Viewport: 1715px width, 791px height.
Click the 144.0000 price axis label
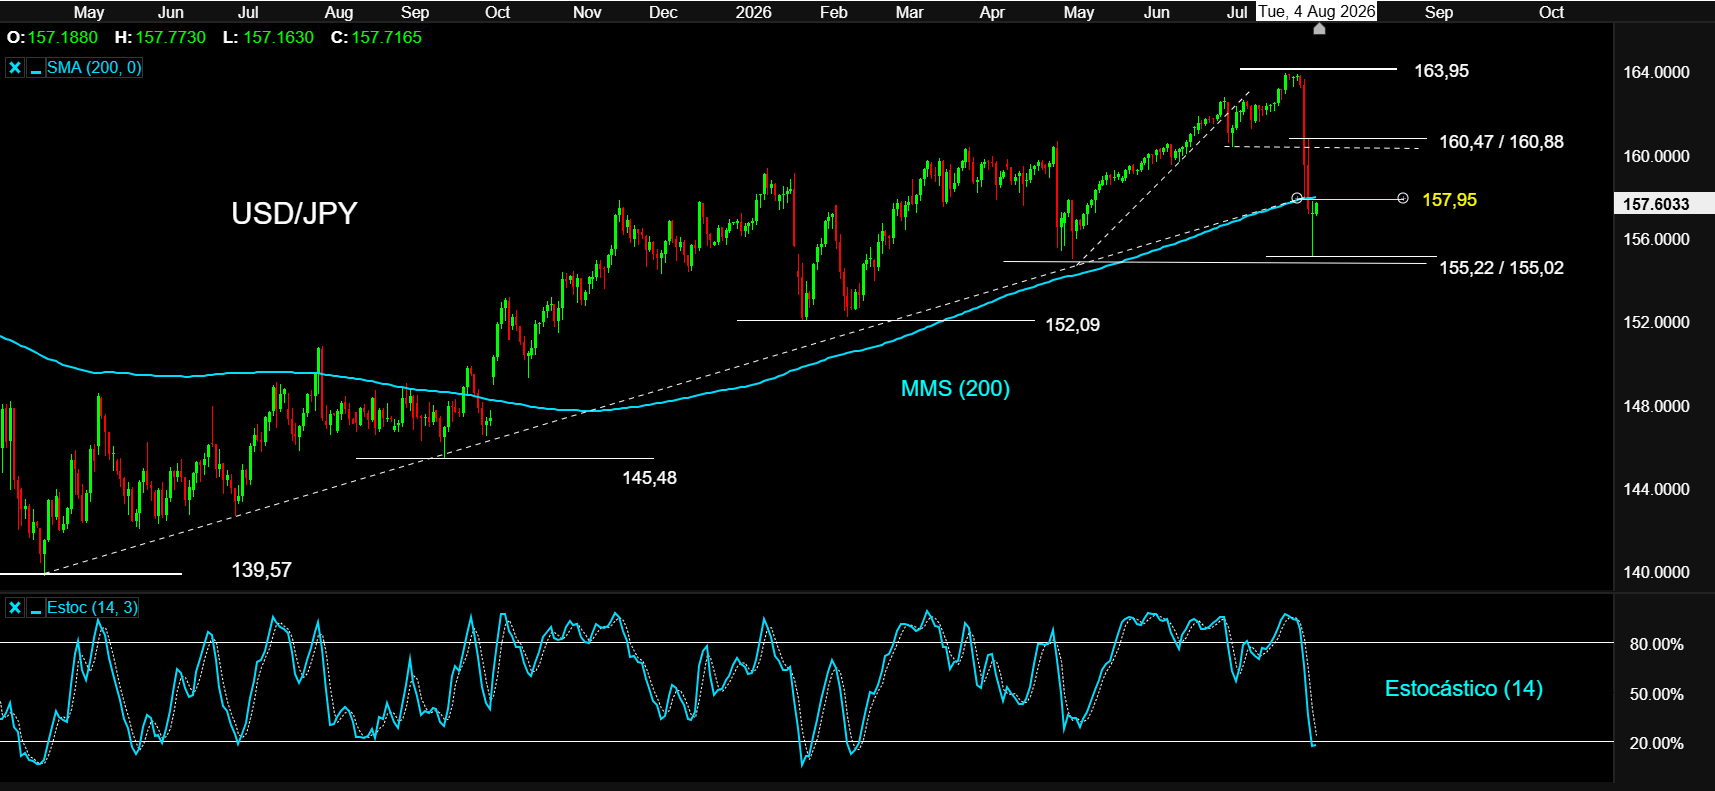(1656, 489)
